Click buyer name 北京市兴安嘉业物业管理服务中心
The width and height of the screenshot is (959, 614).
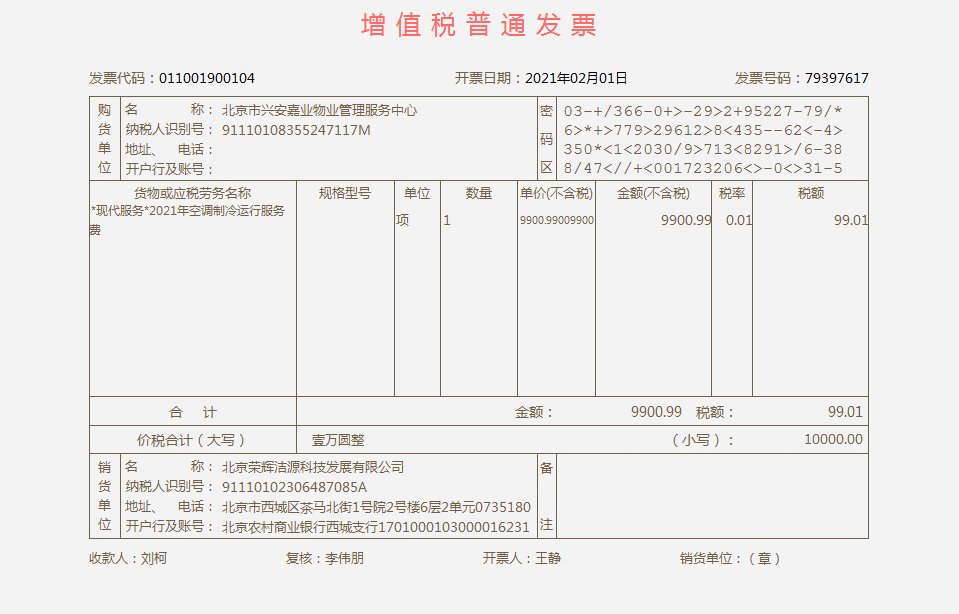pyautogui.click(x=319, y=110)
